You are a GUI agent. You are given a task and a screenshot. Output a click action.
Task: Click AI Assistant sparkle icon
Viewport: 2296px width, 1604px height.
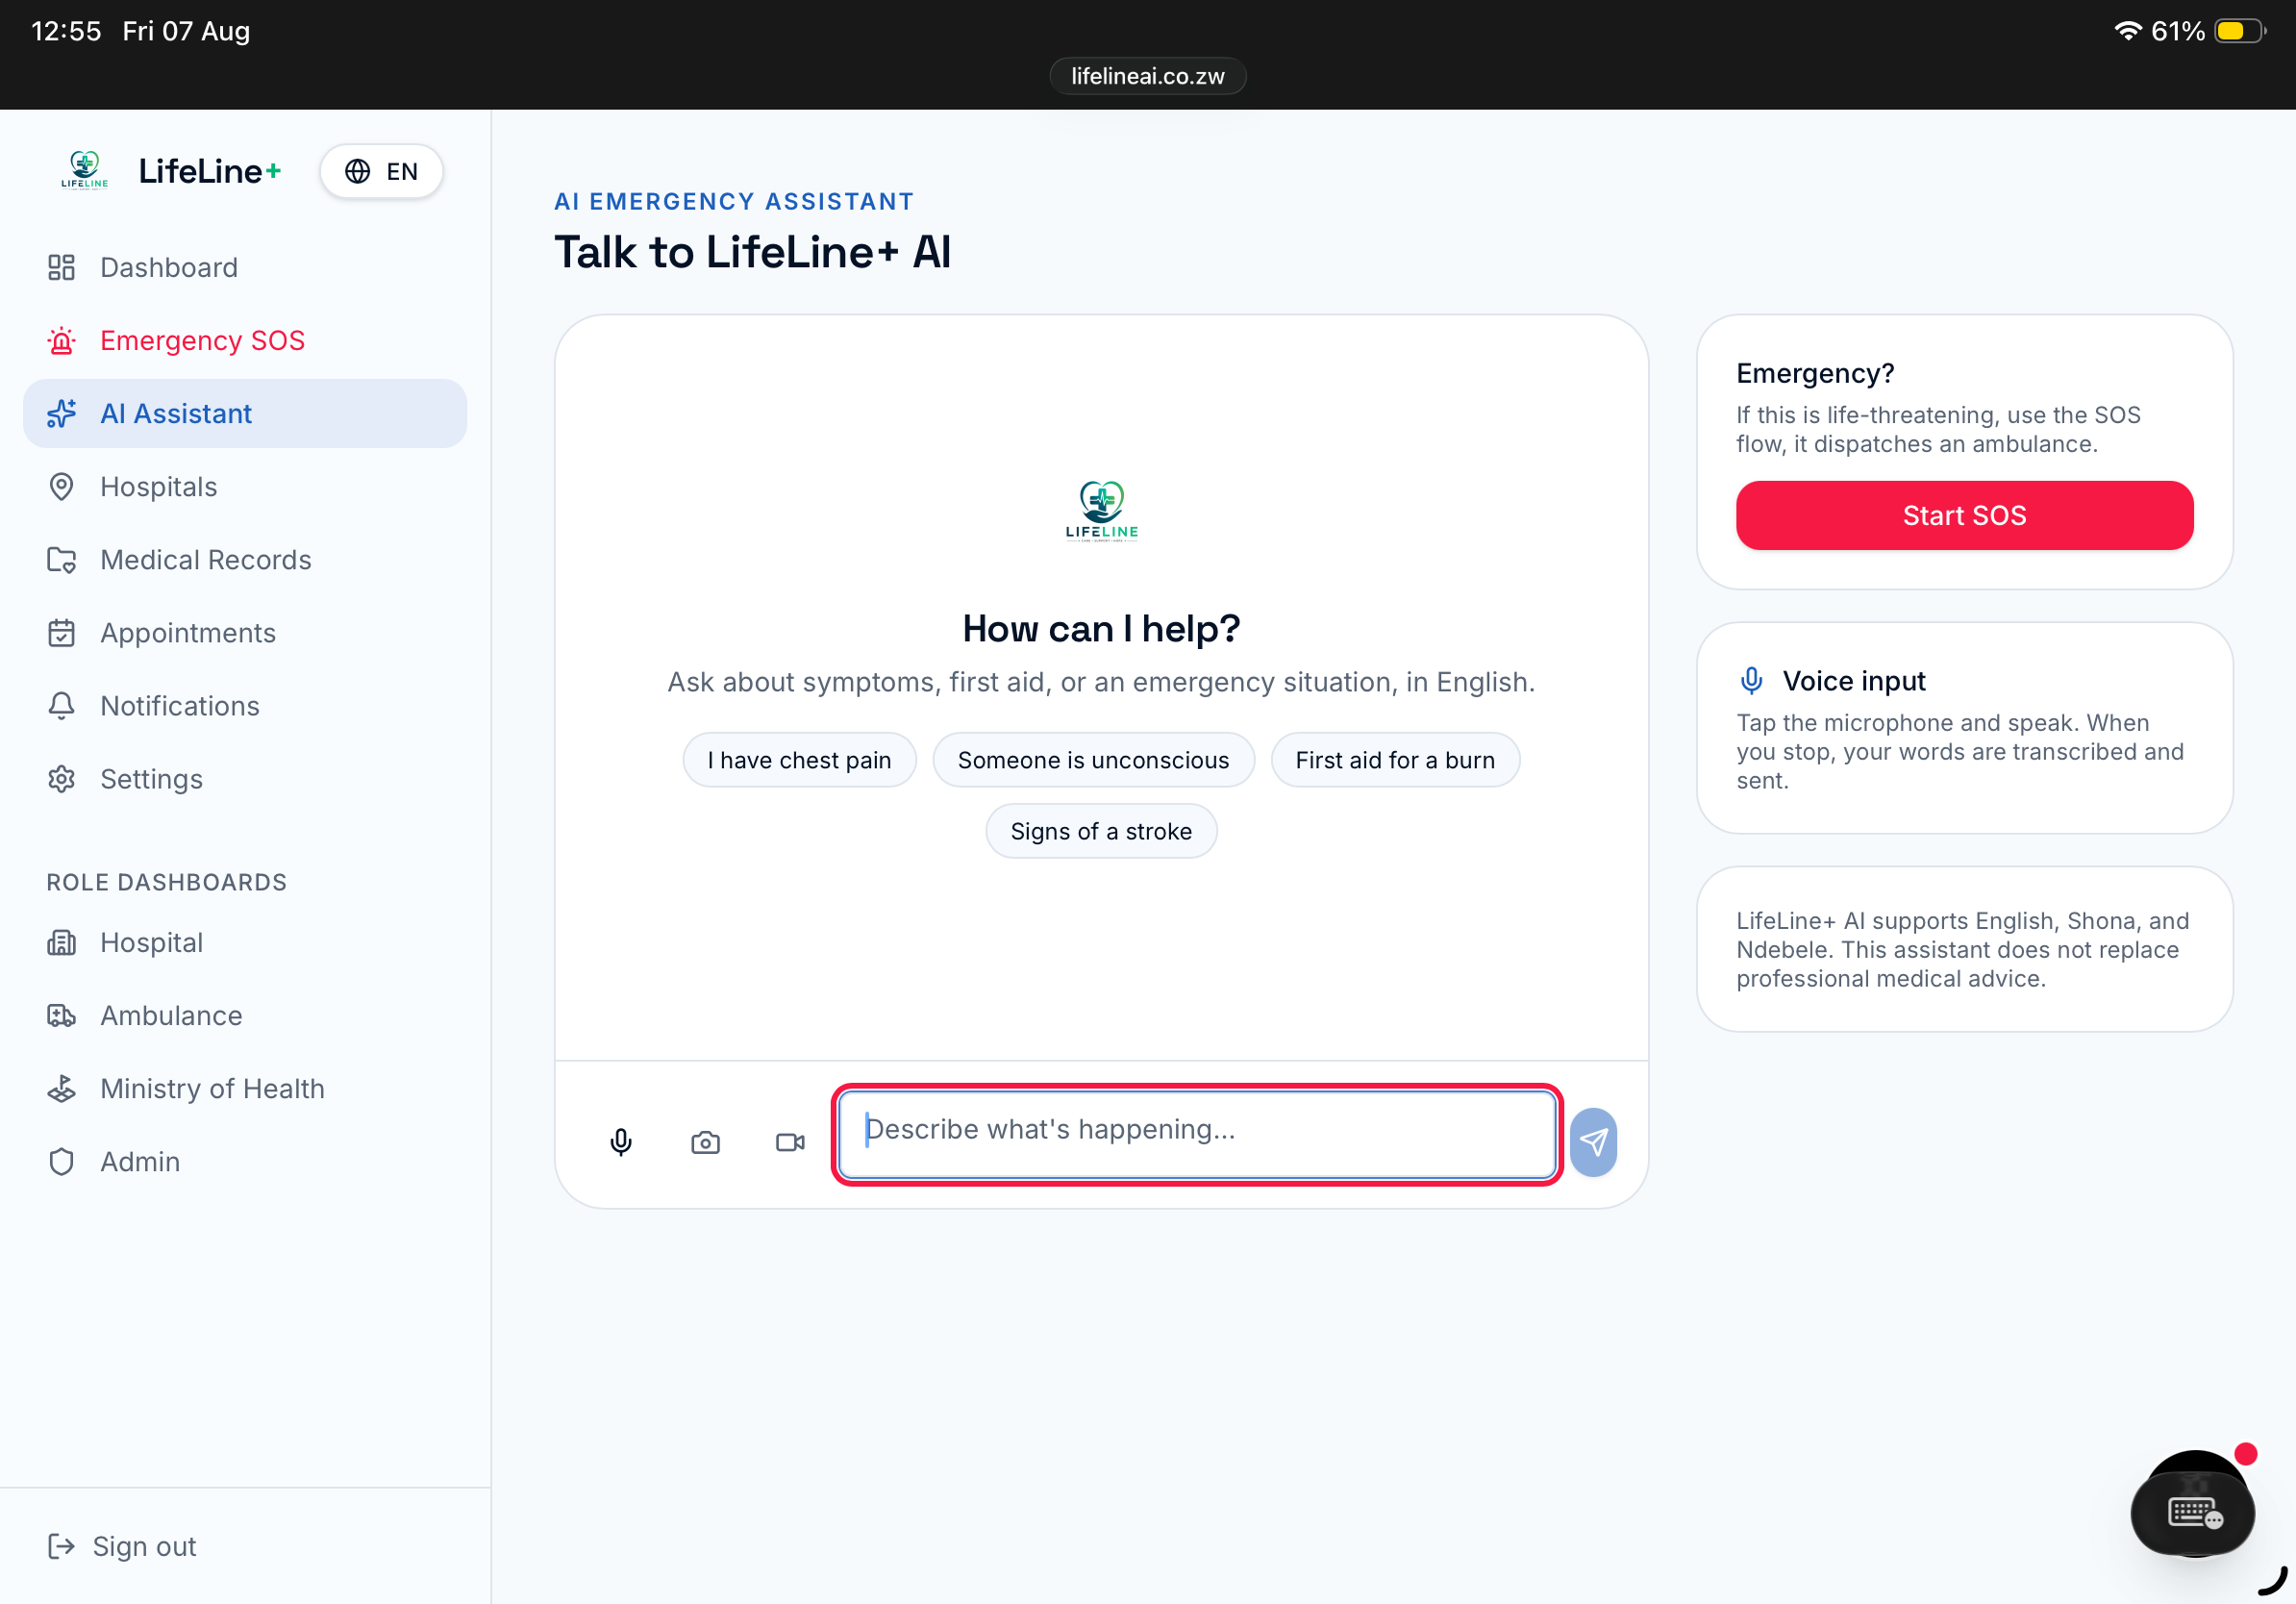coord(62,413)
